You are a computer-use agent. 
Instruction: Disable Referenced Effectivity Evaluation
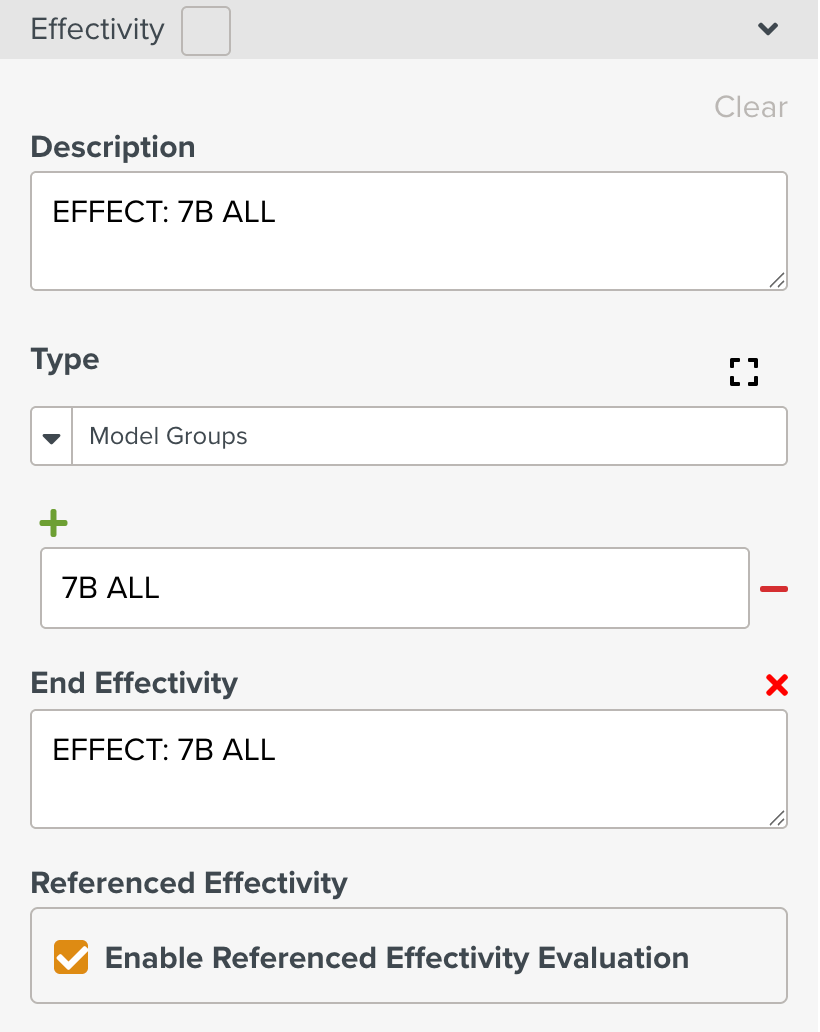70,957
